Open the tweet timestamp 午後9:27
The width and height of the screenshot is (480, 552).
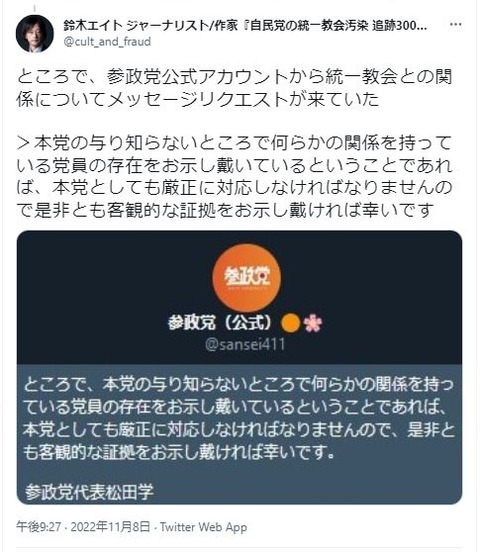click(38, 527)
